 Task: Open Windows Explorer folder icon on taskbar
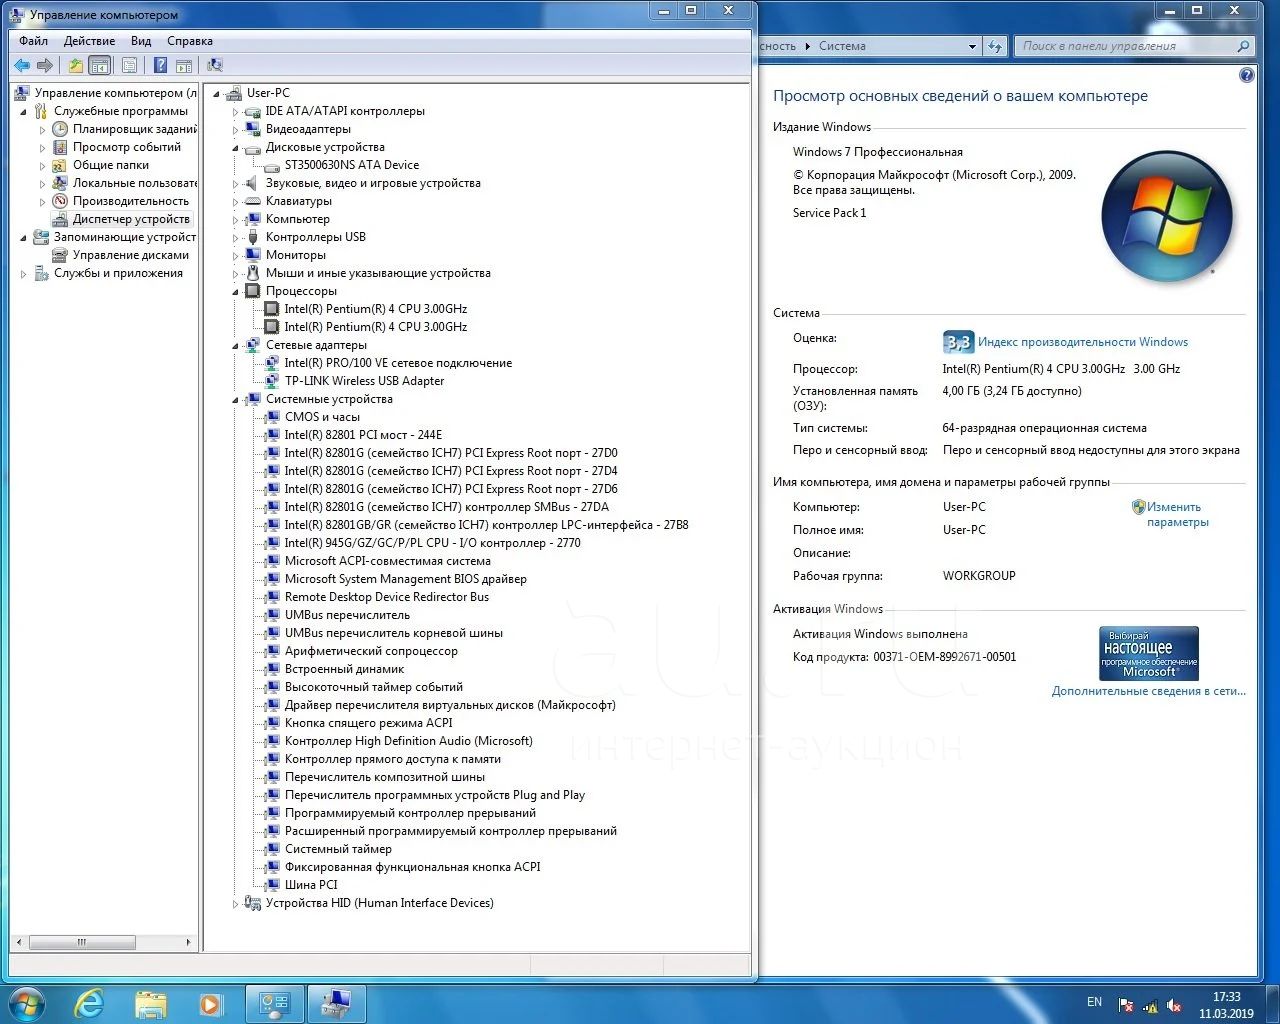pos(150,1003)
